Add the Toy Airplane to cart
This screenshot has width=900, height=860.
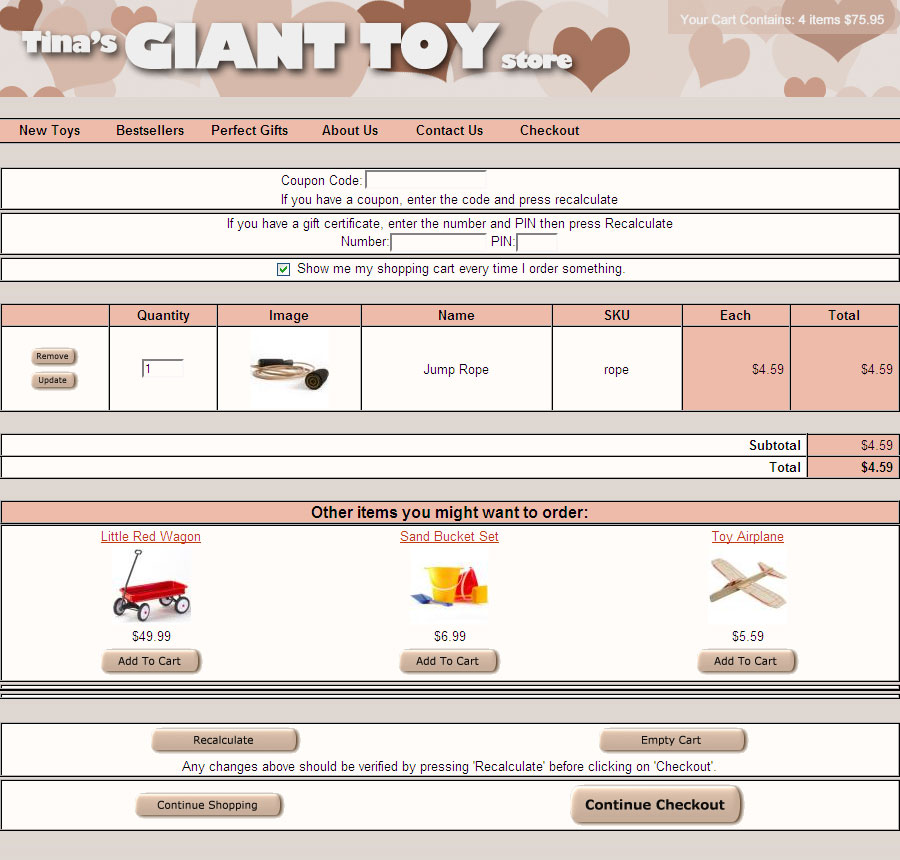pos(746,661)
